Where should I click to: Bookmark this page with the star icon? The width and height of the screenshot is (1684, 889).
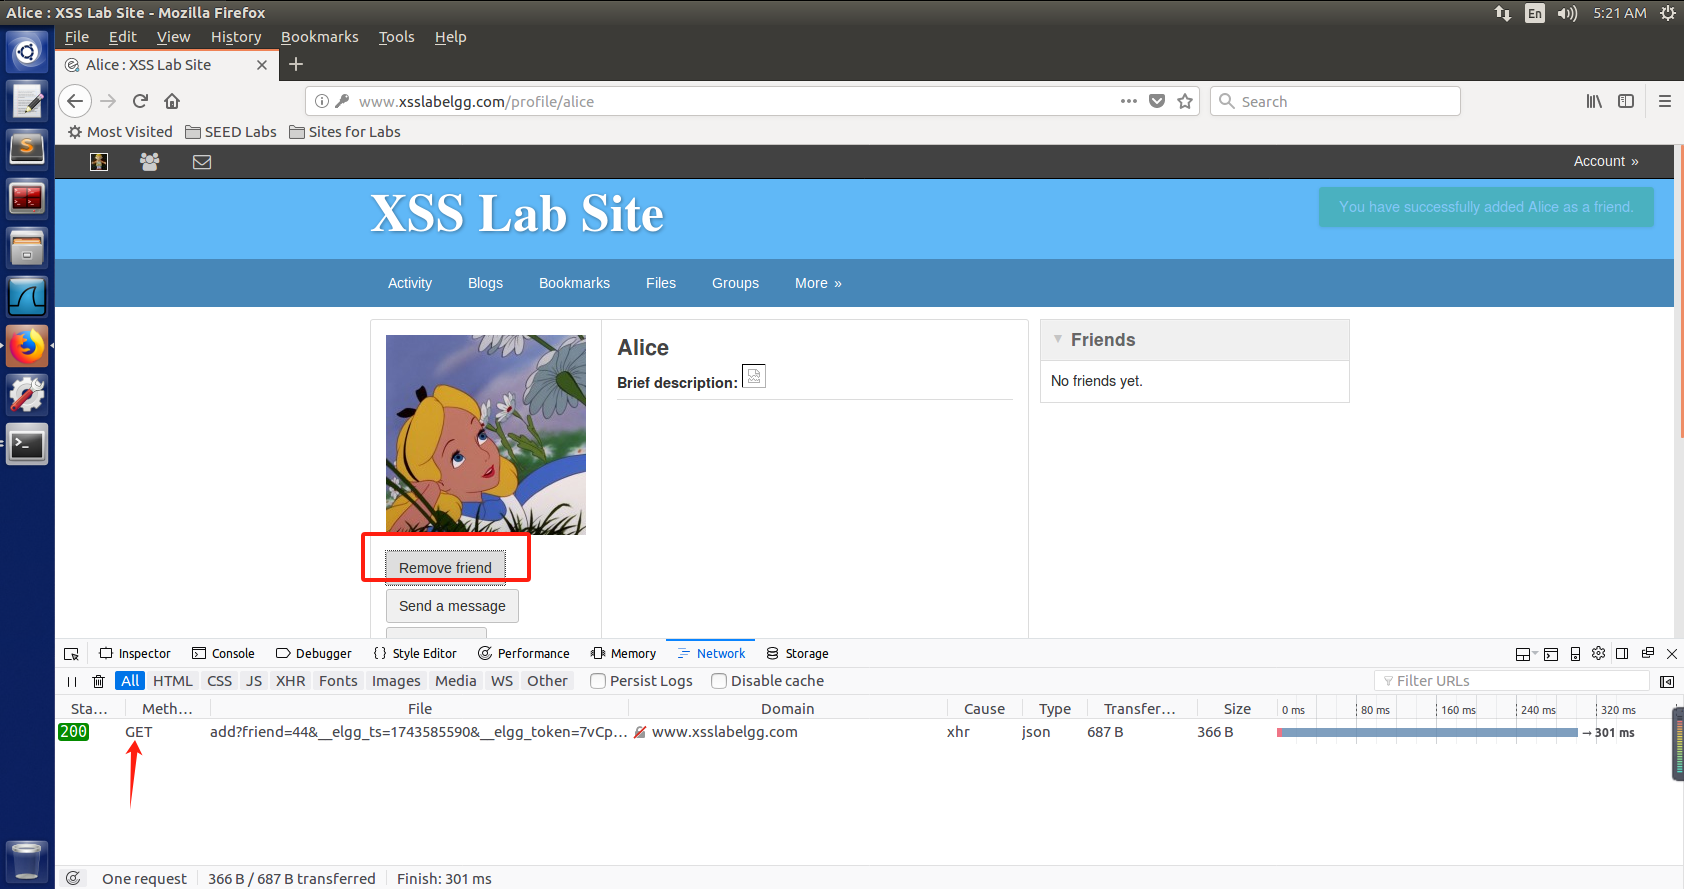[1185, 101]
